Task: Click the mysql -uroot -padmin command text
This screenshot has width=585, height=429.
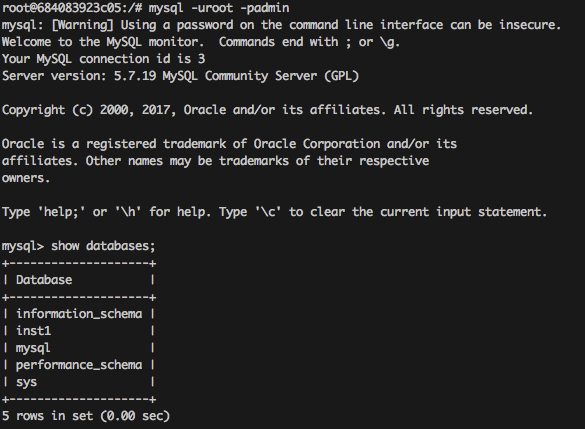Action: tap(219, 8)
